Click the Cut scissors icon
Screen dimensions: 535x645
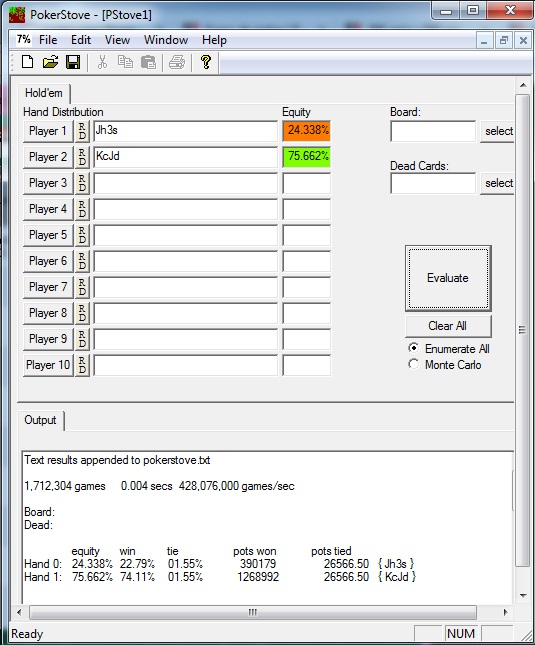tap(102, 62)
